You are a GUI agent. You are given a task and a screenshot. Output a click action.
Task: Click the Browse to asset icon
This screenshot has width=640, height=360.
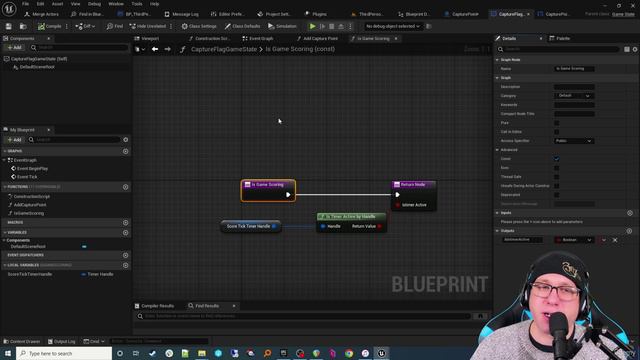coord(23,26)
